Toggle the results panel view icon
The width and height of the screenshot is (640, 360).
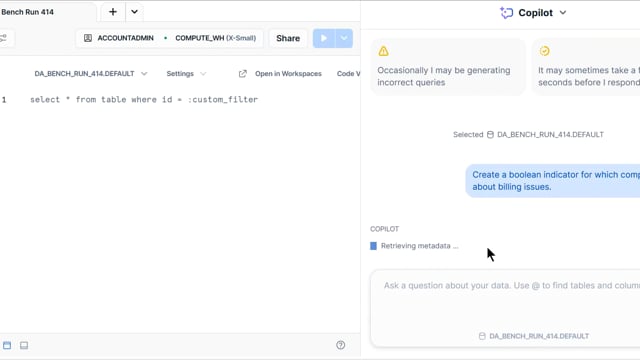[x=7, y=345]
